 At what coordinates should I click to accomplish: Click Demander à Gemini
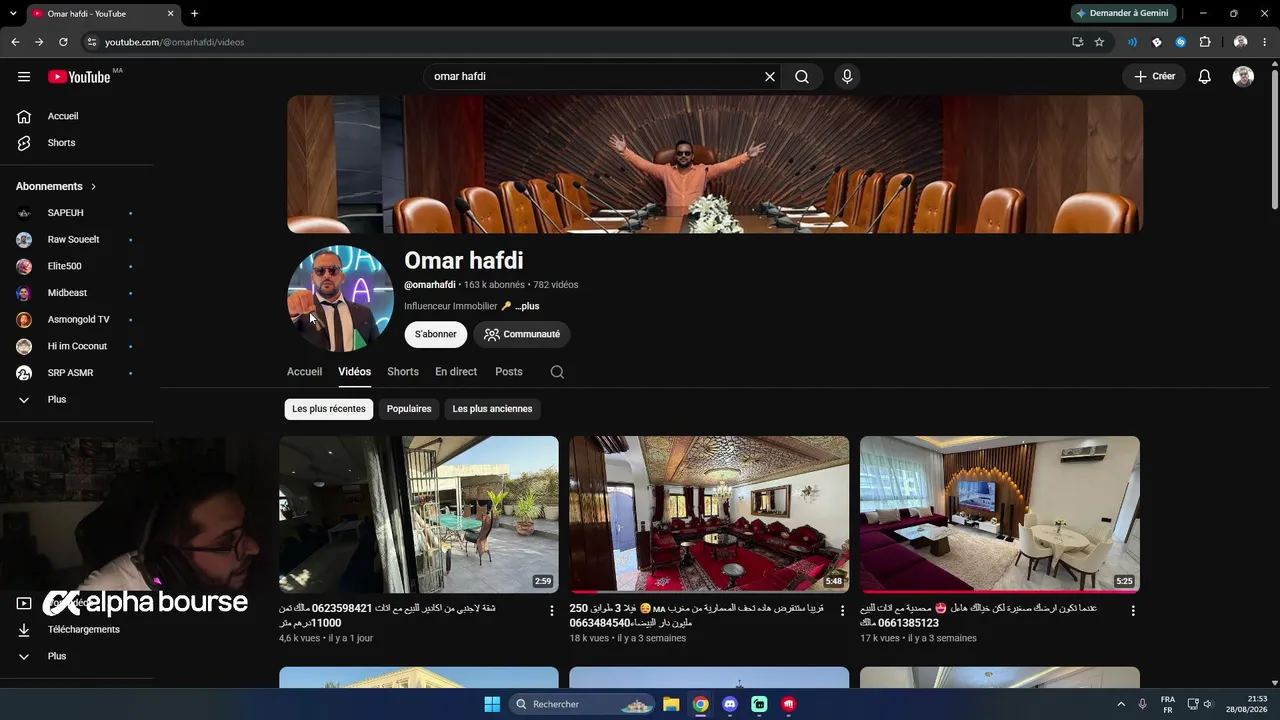1121,13
